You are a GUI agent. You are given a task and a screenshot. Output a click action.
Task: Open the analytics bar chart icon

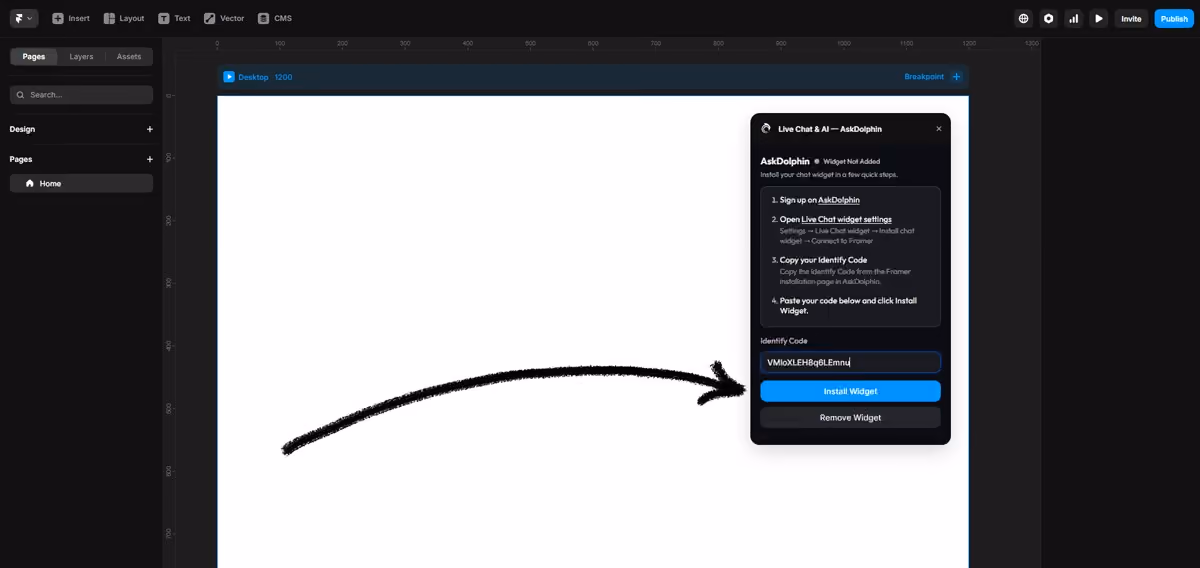point(1074,18)
